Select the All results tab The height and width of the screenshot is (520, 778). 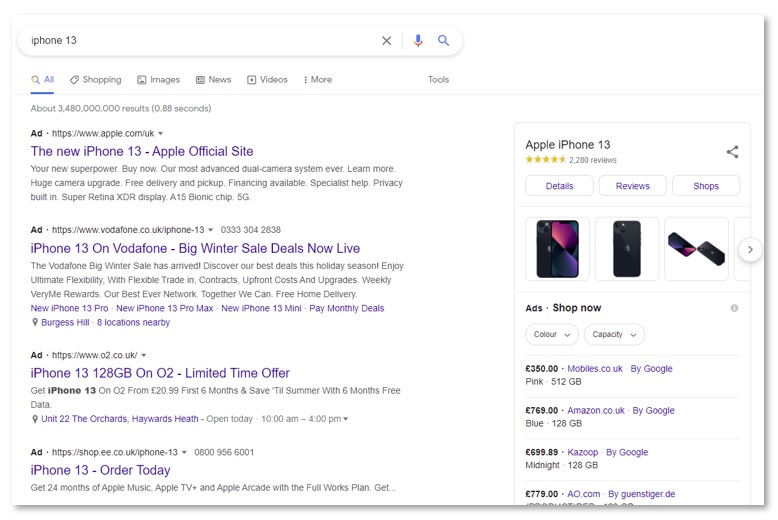pyautogui.click(x=43, y=79)
